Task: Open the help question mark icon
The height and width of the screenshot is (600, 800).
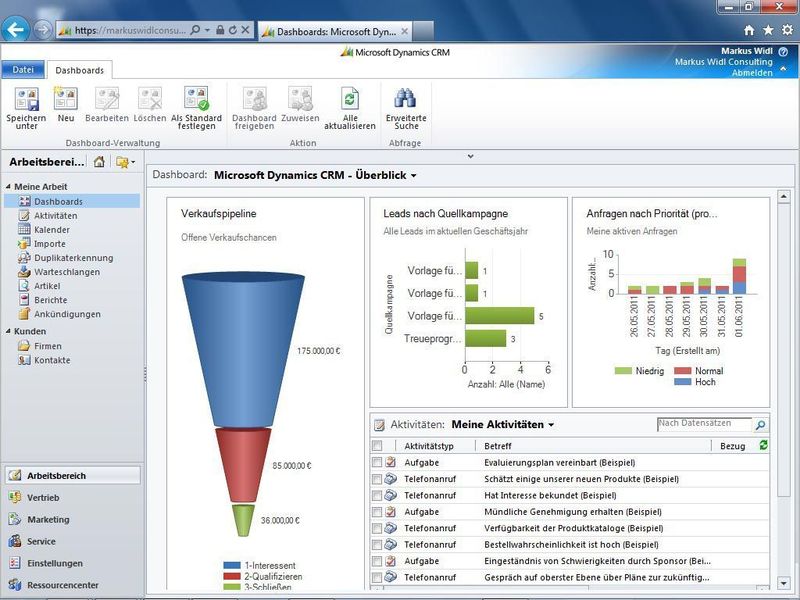Action: coord(783,52)
